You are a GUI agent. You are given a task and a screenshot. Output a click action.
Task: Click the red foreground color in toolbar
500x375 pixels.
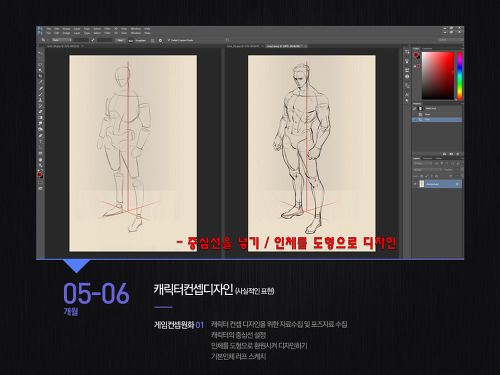pos(40,174)
